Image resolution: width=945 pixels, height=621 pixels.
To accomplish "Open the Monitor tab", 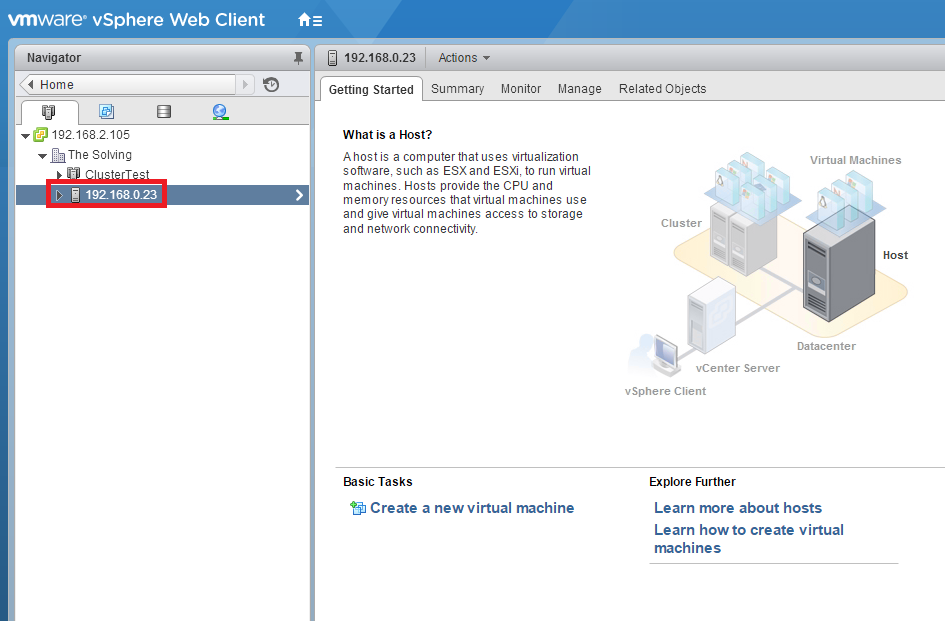I will 521,89.
